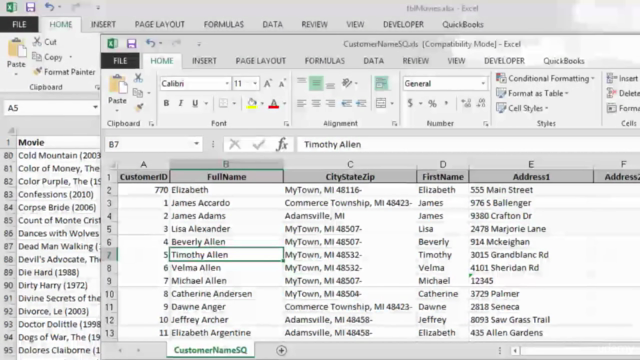
Task: Click the Accounting dollar sign format icon
Action: [x=410, y=103]
